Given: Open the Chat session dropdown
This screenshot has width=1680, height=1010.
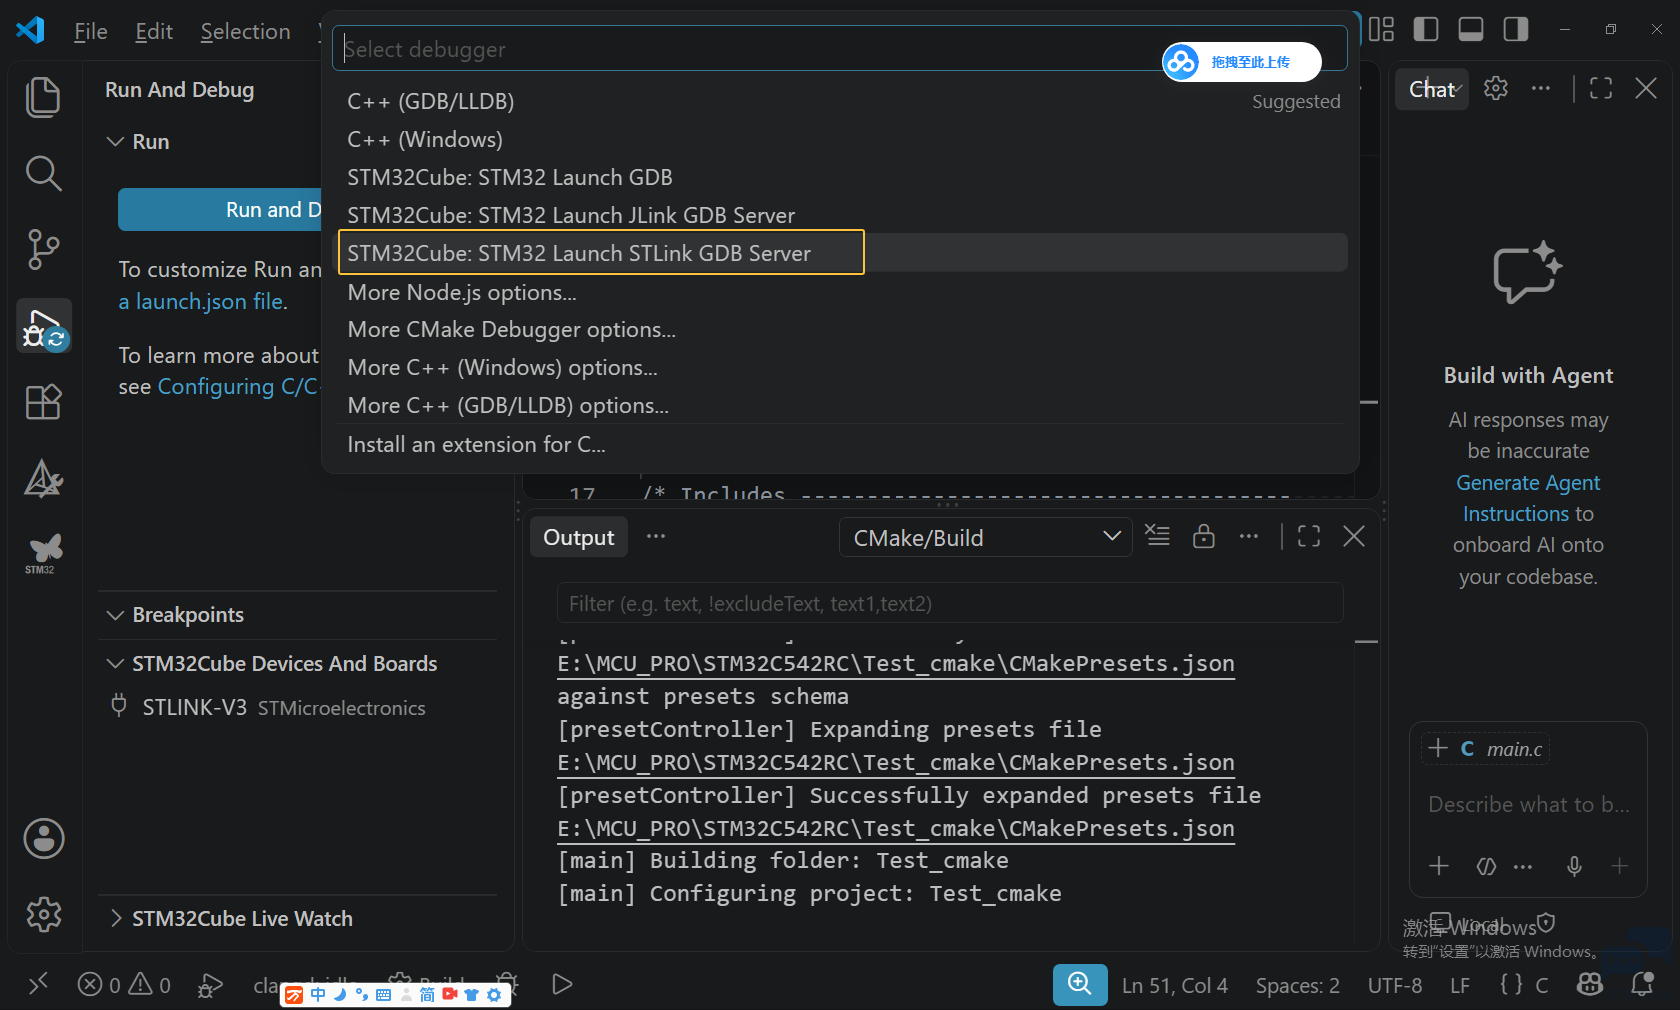Looking at the screenshot, I should (x=1432, y=89).
